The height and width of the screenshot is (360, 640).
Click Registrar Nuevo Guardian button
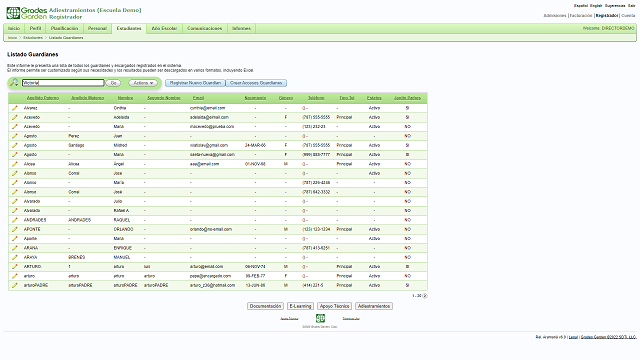(195, 83)
